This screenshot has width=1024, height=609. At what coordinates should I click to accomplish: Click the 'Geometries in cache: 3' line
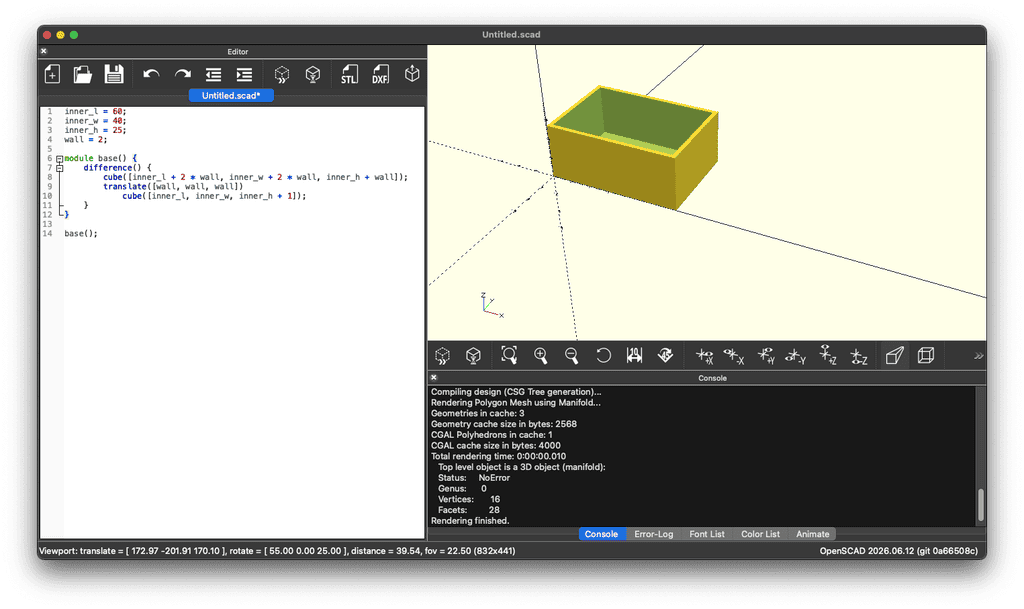478,413
